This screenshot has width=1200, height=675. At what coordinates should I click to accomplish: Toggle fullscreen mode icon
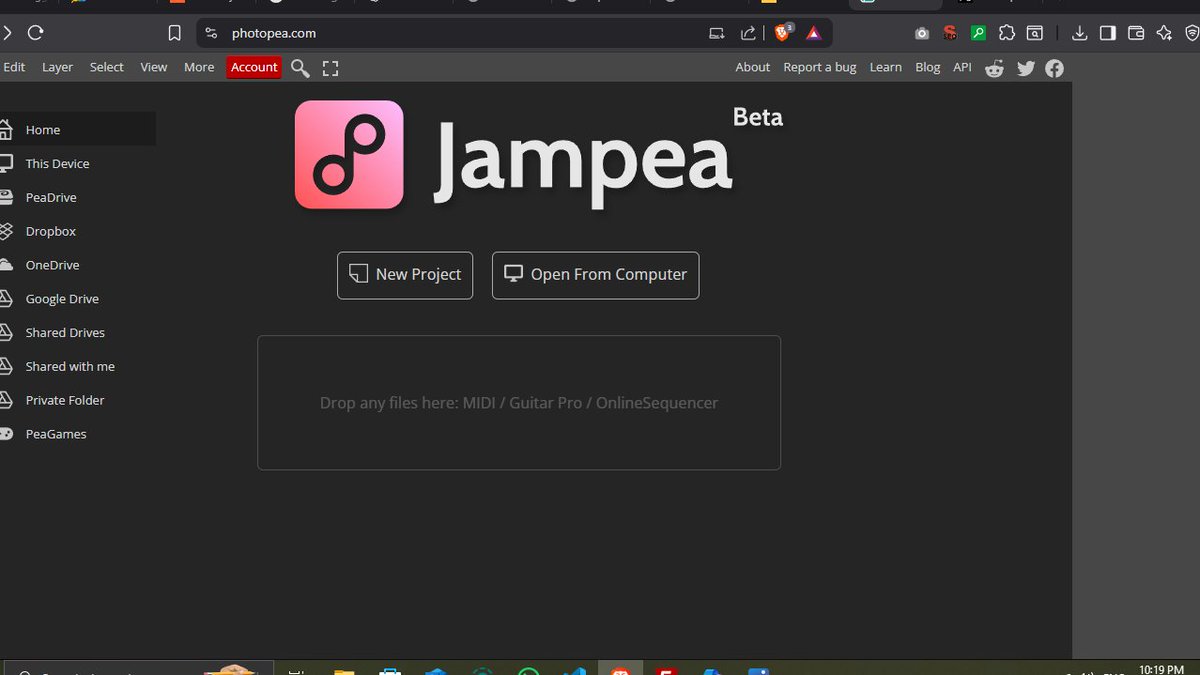tap(331, 68)
